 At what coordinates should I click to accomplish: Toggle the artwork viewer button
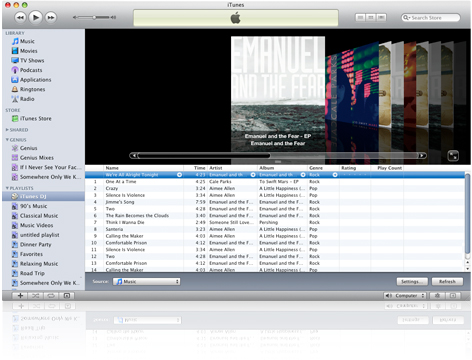67,296
